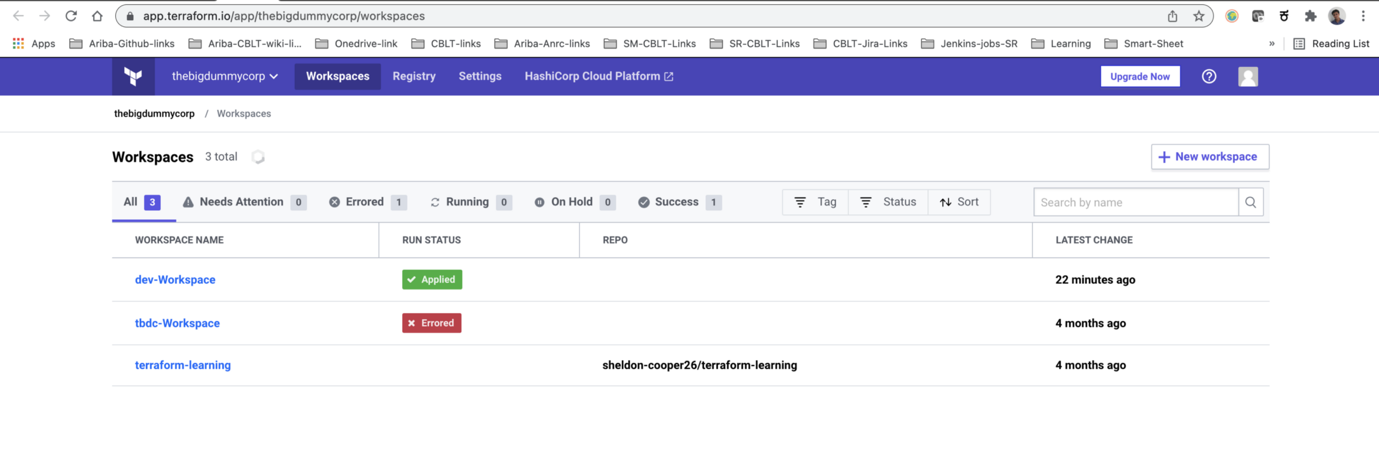Select the Success filter tab
The width and height of the screenshot is (1379, 475).
click(679, 202)
